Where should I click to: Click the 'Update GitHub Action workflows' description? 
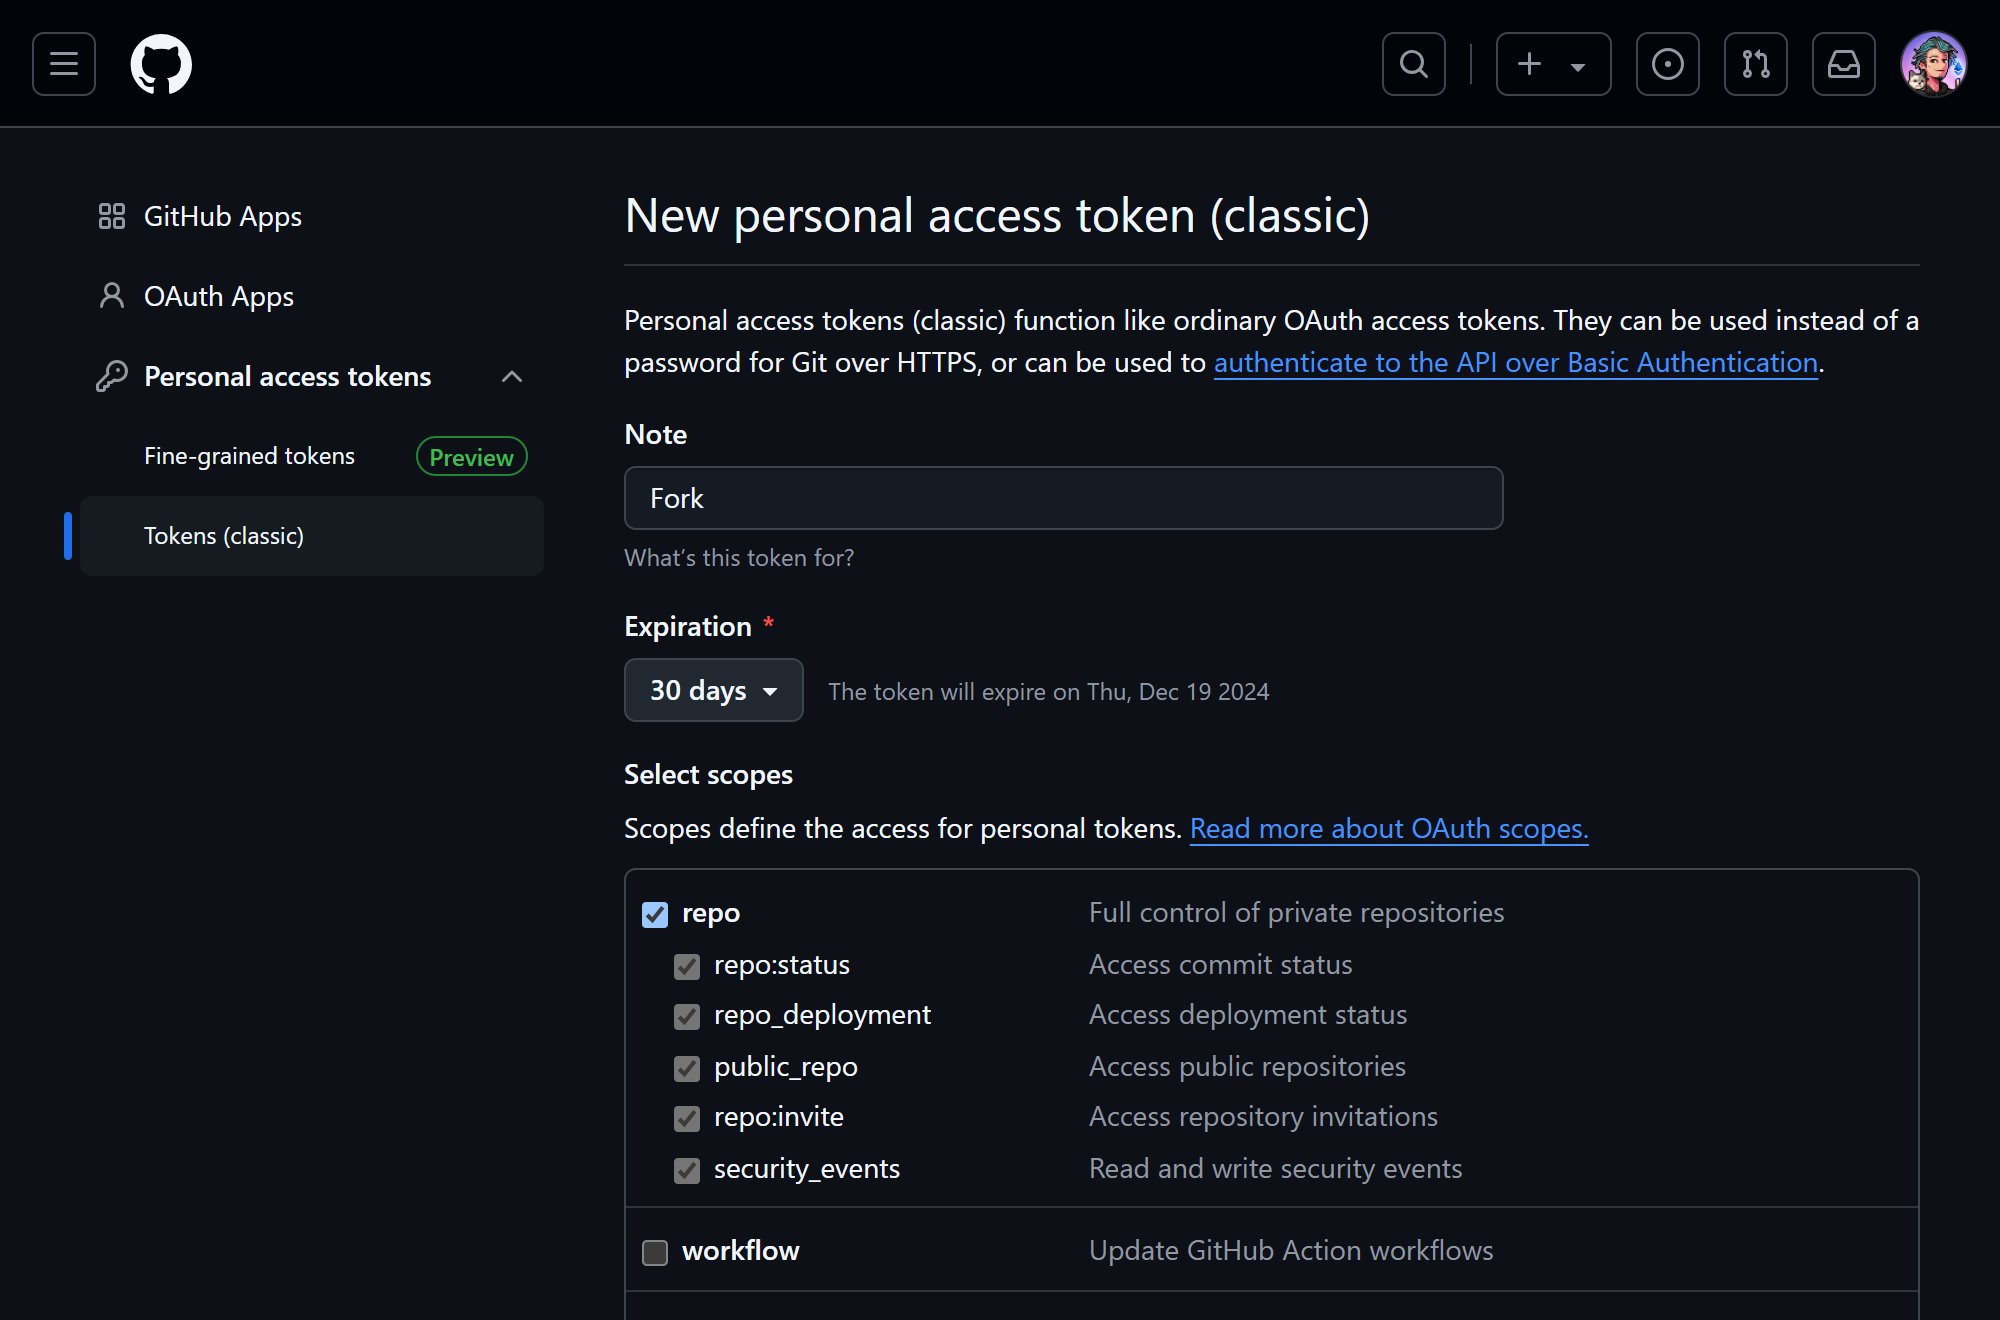[1291, 1250]
